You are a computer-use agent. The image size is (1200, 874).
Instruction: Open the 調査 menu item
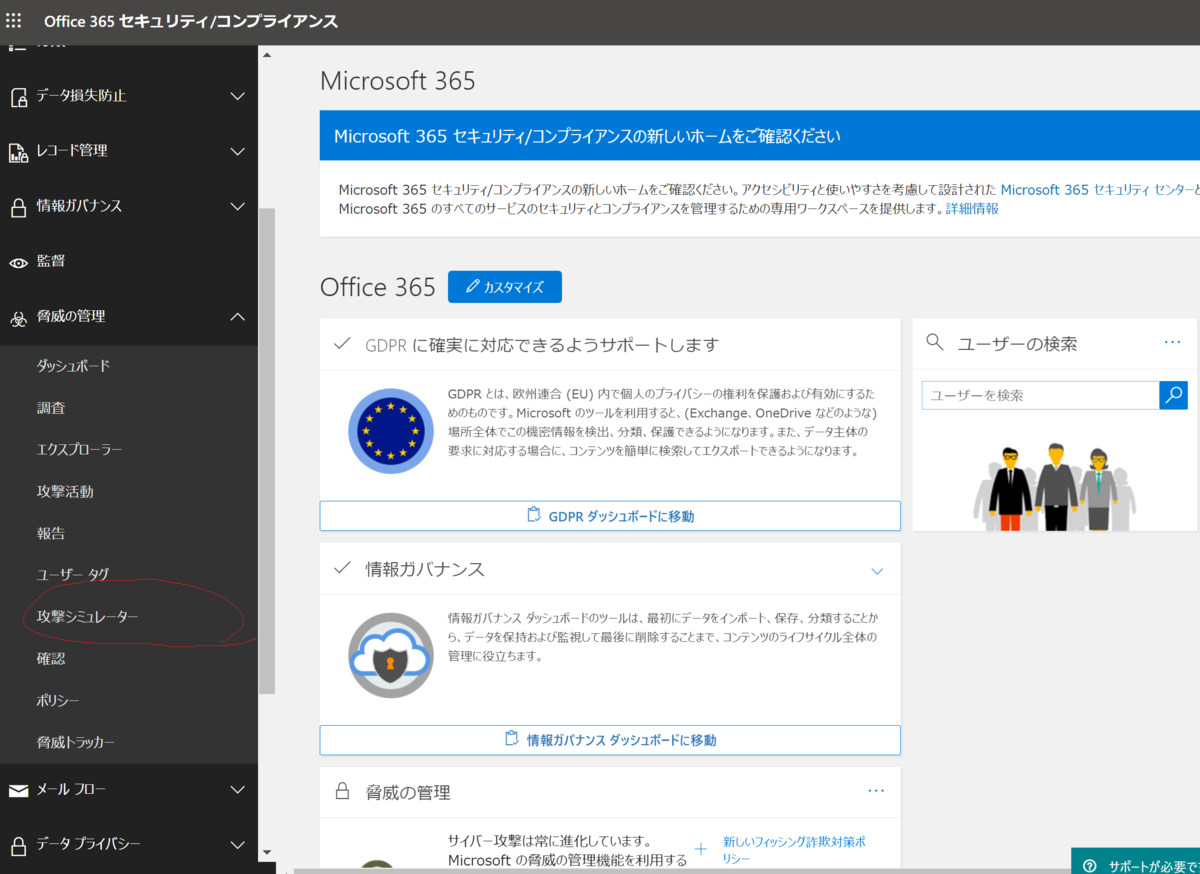[51, 408]
